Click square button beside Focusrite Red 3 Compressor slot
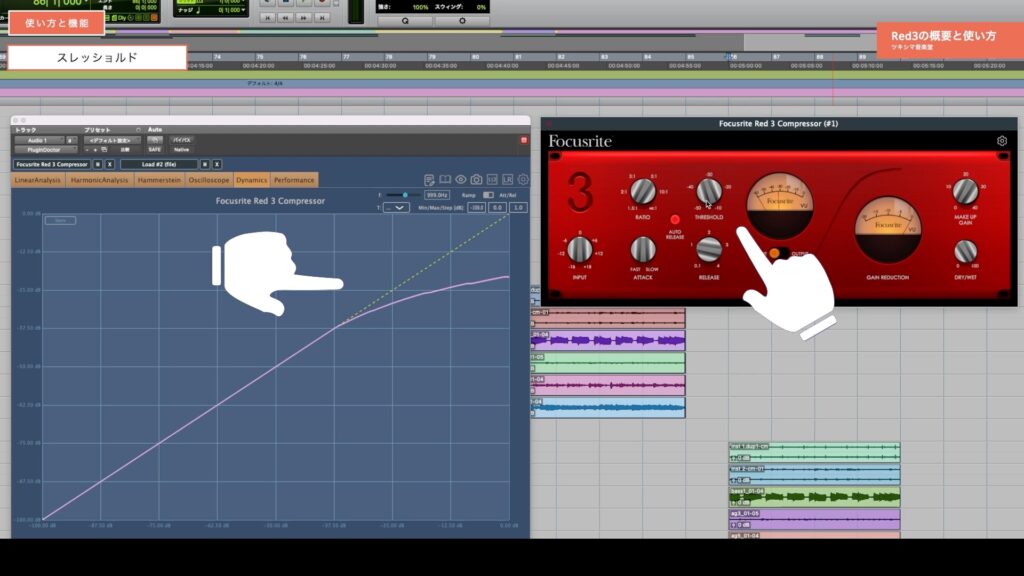 tap(97, 165)
